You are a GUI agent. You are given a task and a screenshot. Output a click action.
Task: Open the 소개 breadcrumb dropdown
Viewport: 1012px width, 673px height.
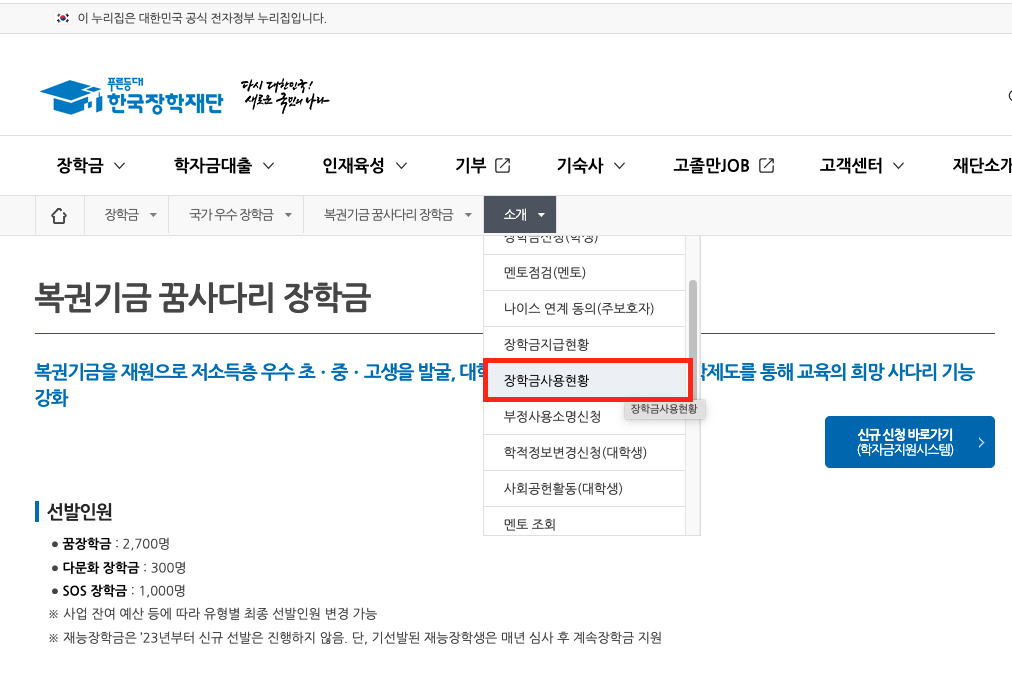[519, 214]
